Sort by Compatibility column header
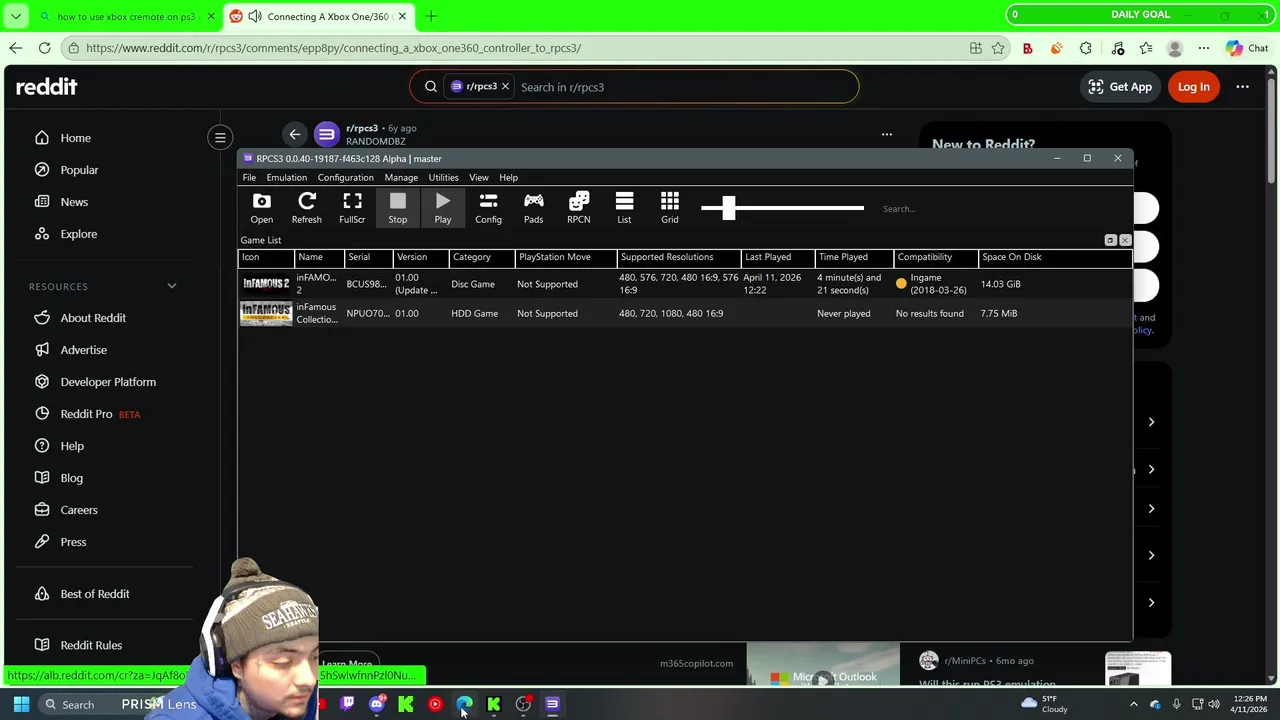Viewport: 1280px width, 720px height. 935,257
